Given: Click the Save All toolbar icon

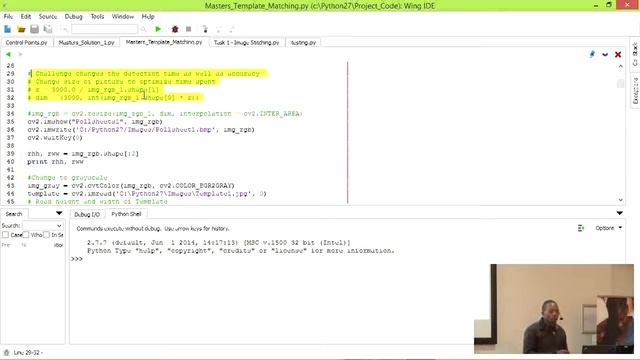Looking at the screenshot, I should 48,29.
